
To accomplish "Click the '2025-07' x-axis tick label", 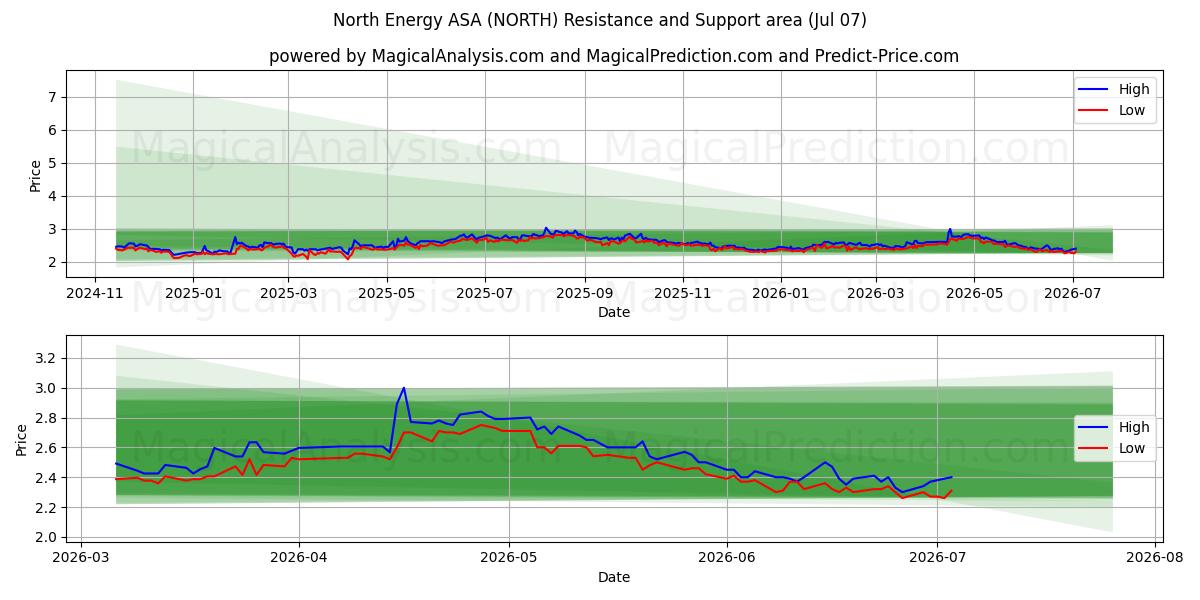I will [x=485, y=294].
